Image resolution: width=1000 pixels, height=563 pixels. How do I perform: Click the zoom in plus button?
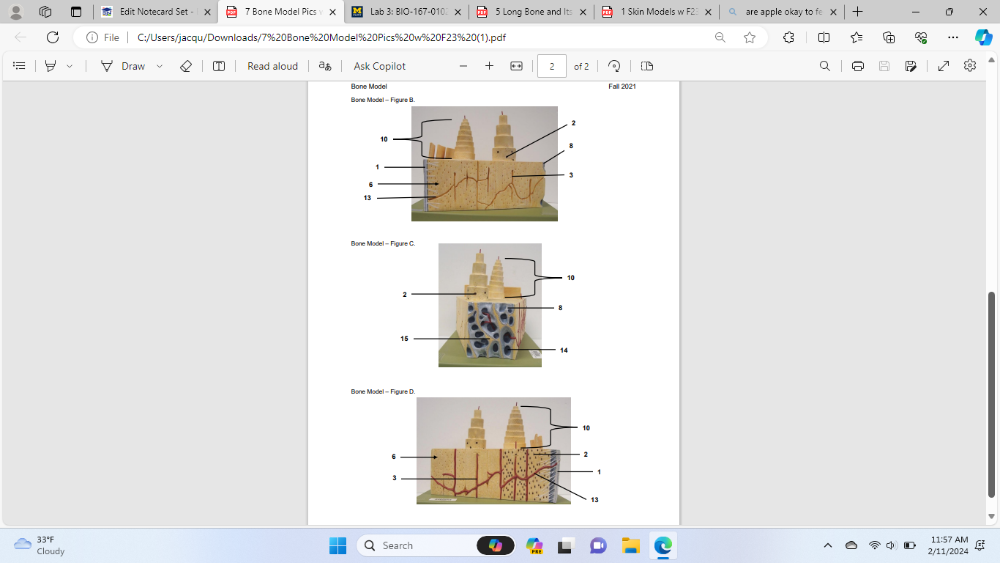point(489,66)
